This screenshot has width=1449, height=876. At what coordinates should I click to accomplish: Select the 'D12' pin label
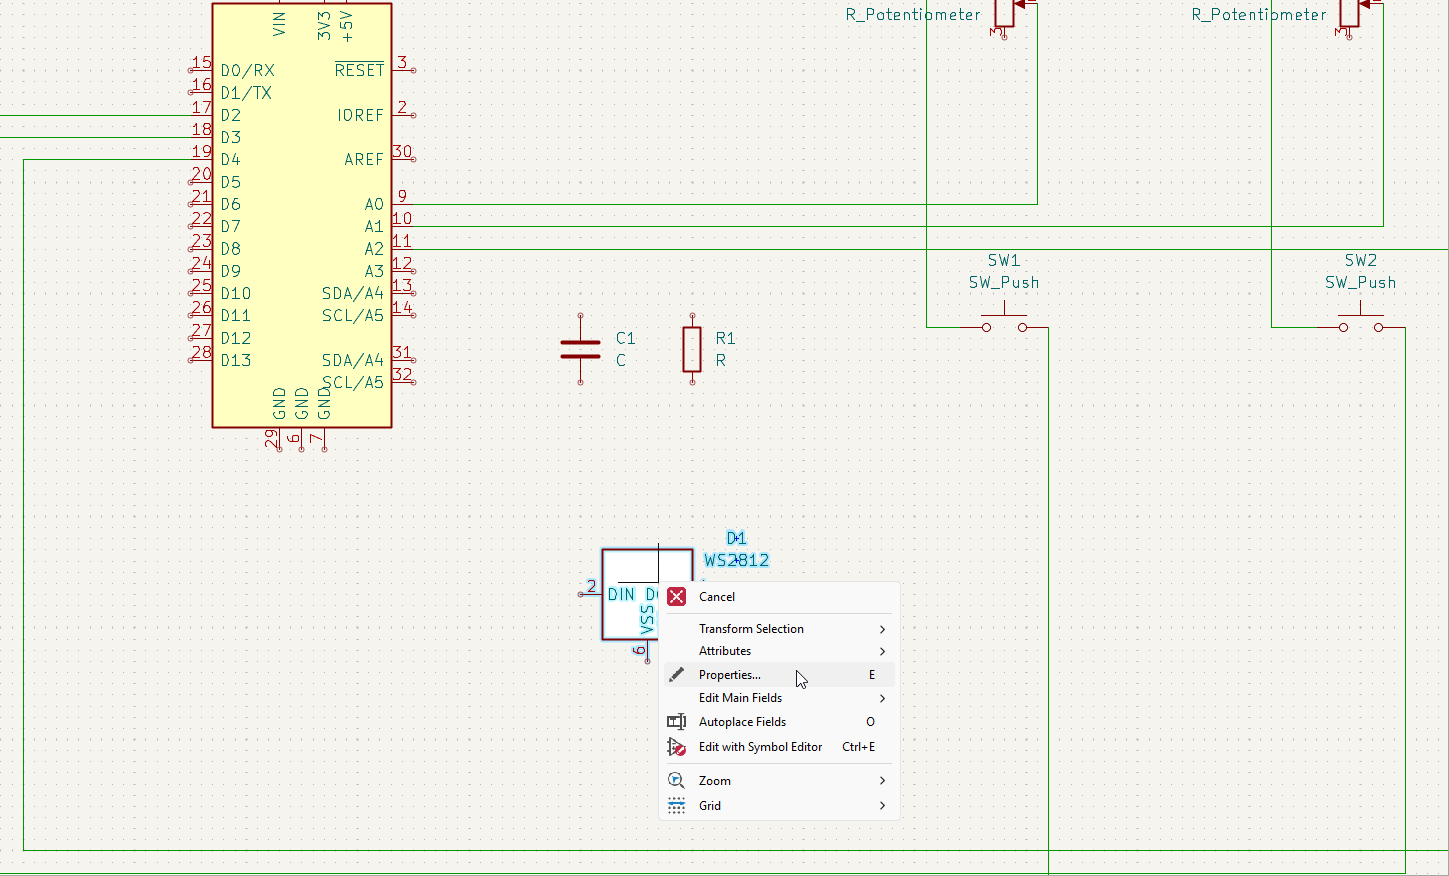(x=236, y=338)
